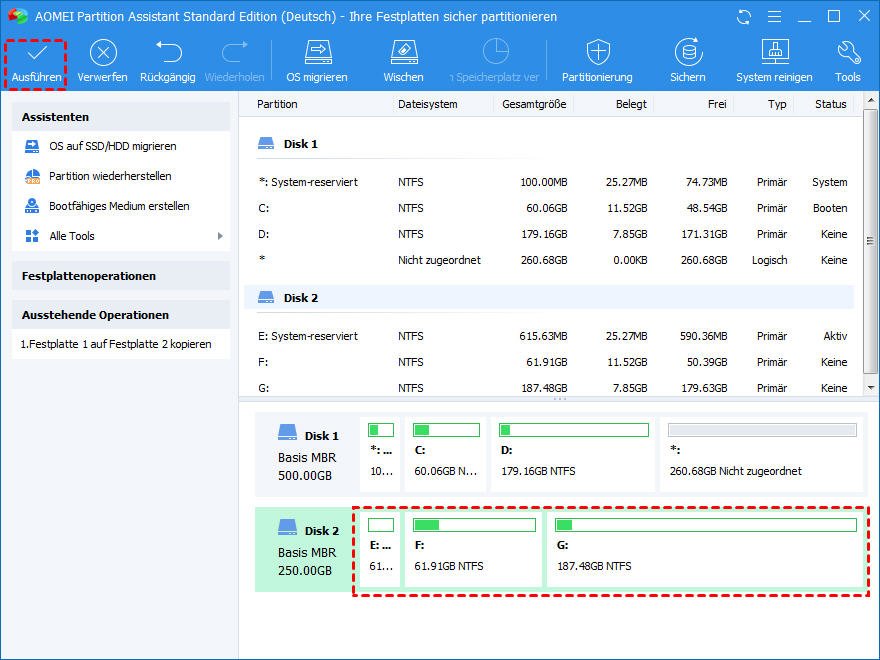
Task: Click the AOMEI app logo icon
Action: click(18, 16)
